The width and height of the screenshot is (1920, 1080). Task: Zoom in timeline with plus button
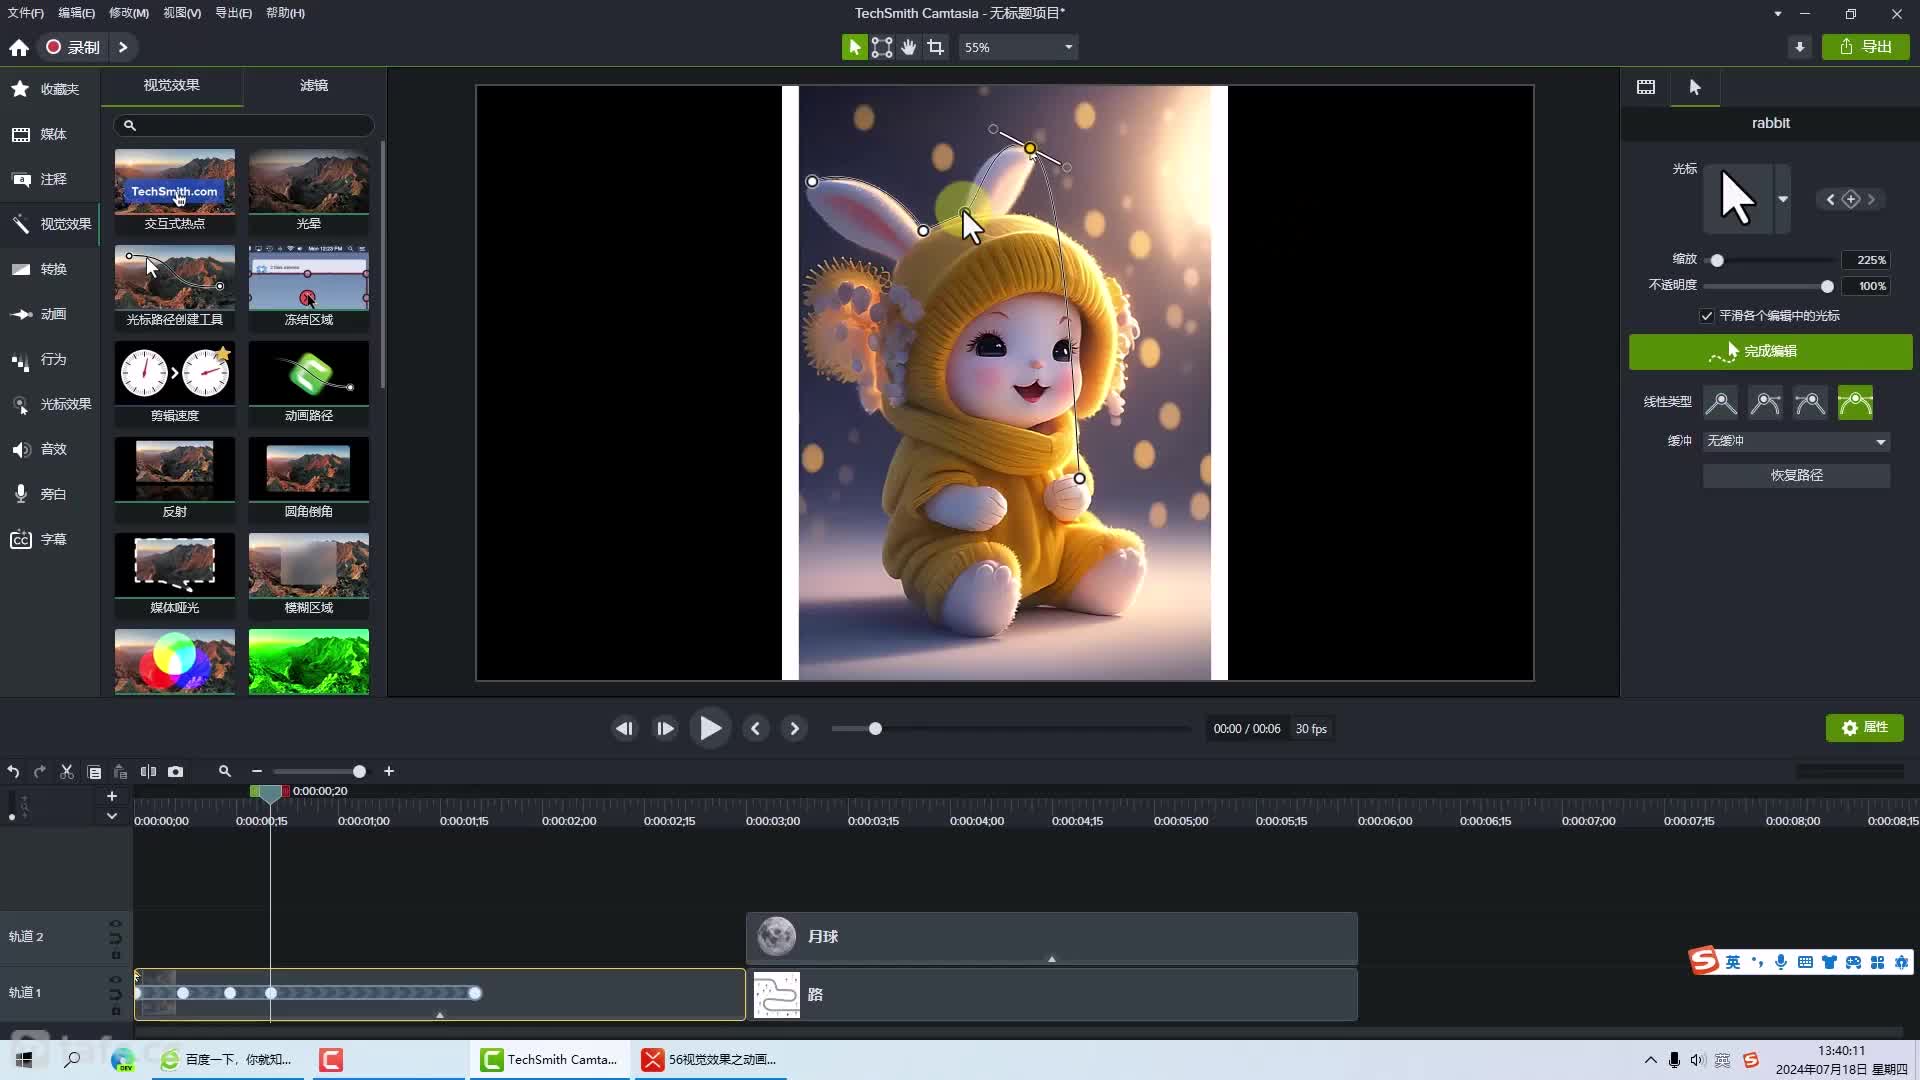pyautogui.click(x=389, y=771)
